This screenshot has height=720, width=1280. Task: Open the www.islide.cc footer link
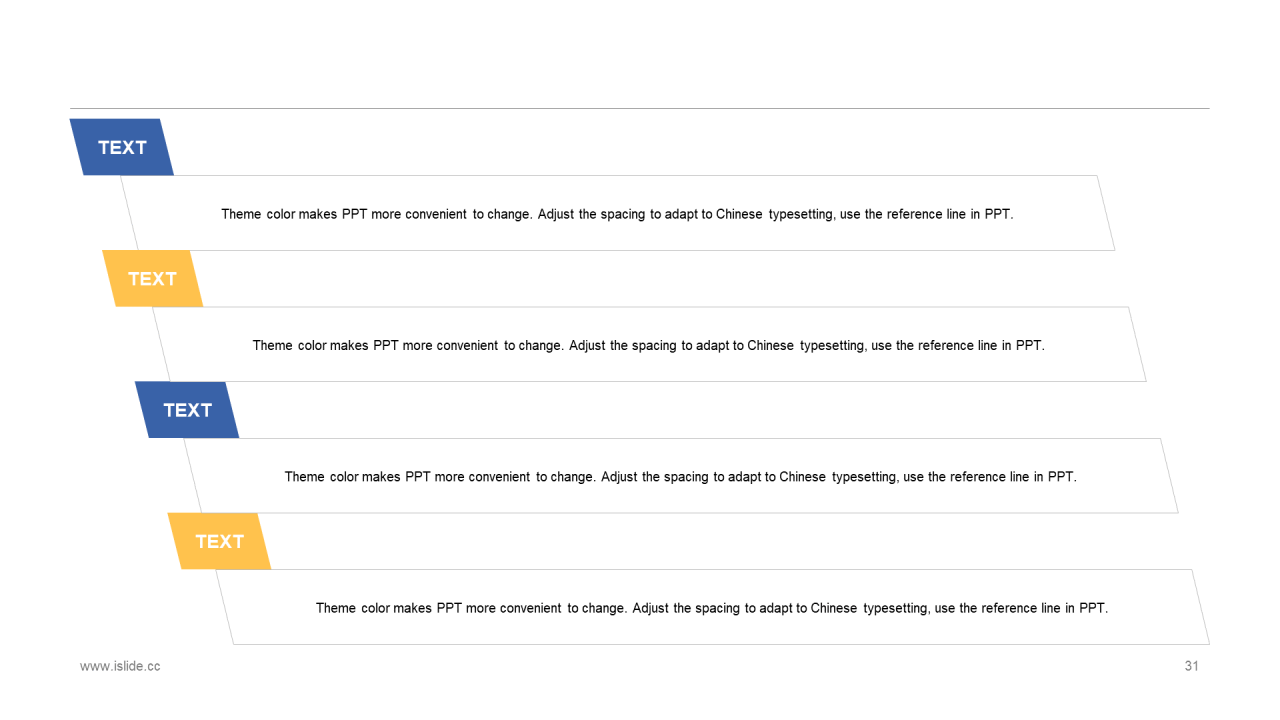click(x=120, y=666)
